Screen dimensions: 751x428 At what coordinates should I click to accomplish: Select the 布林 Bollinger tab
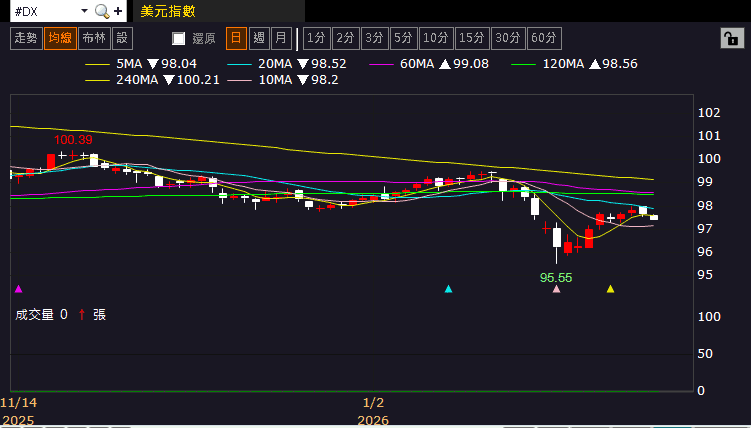tap(94, 38)
